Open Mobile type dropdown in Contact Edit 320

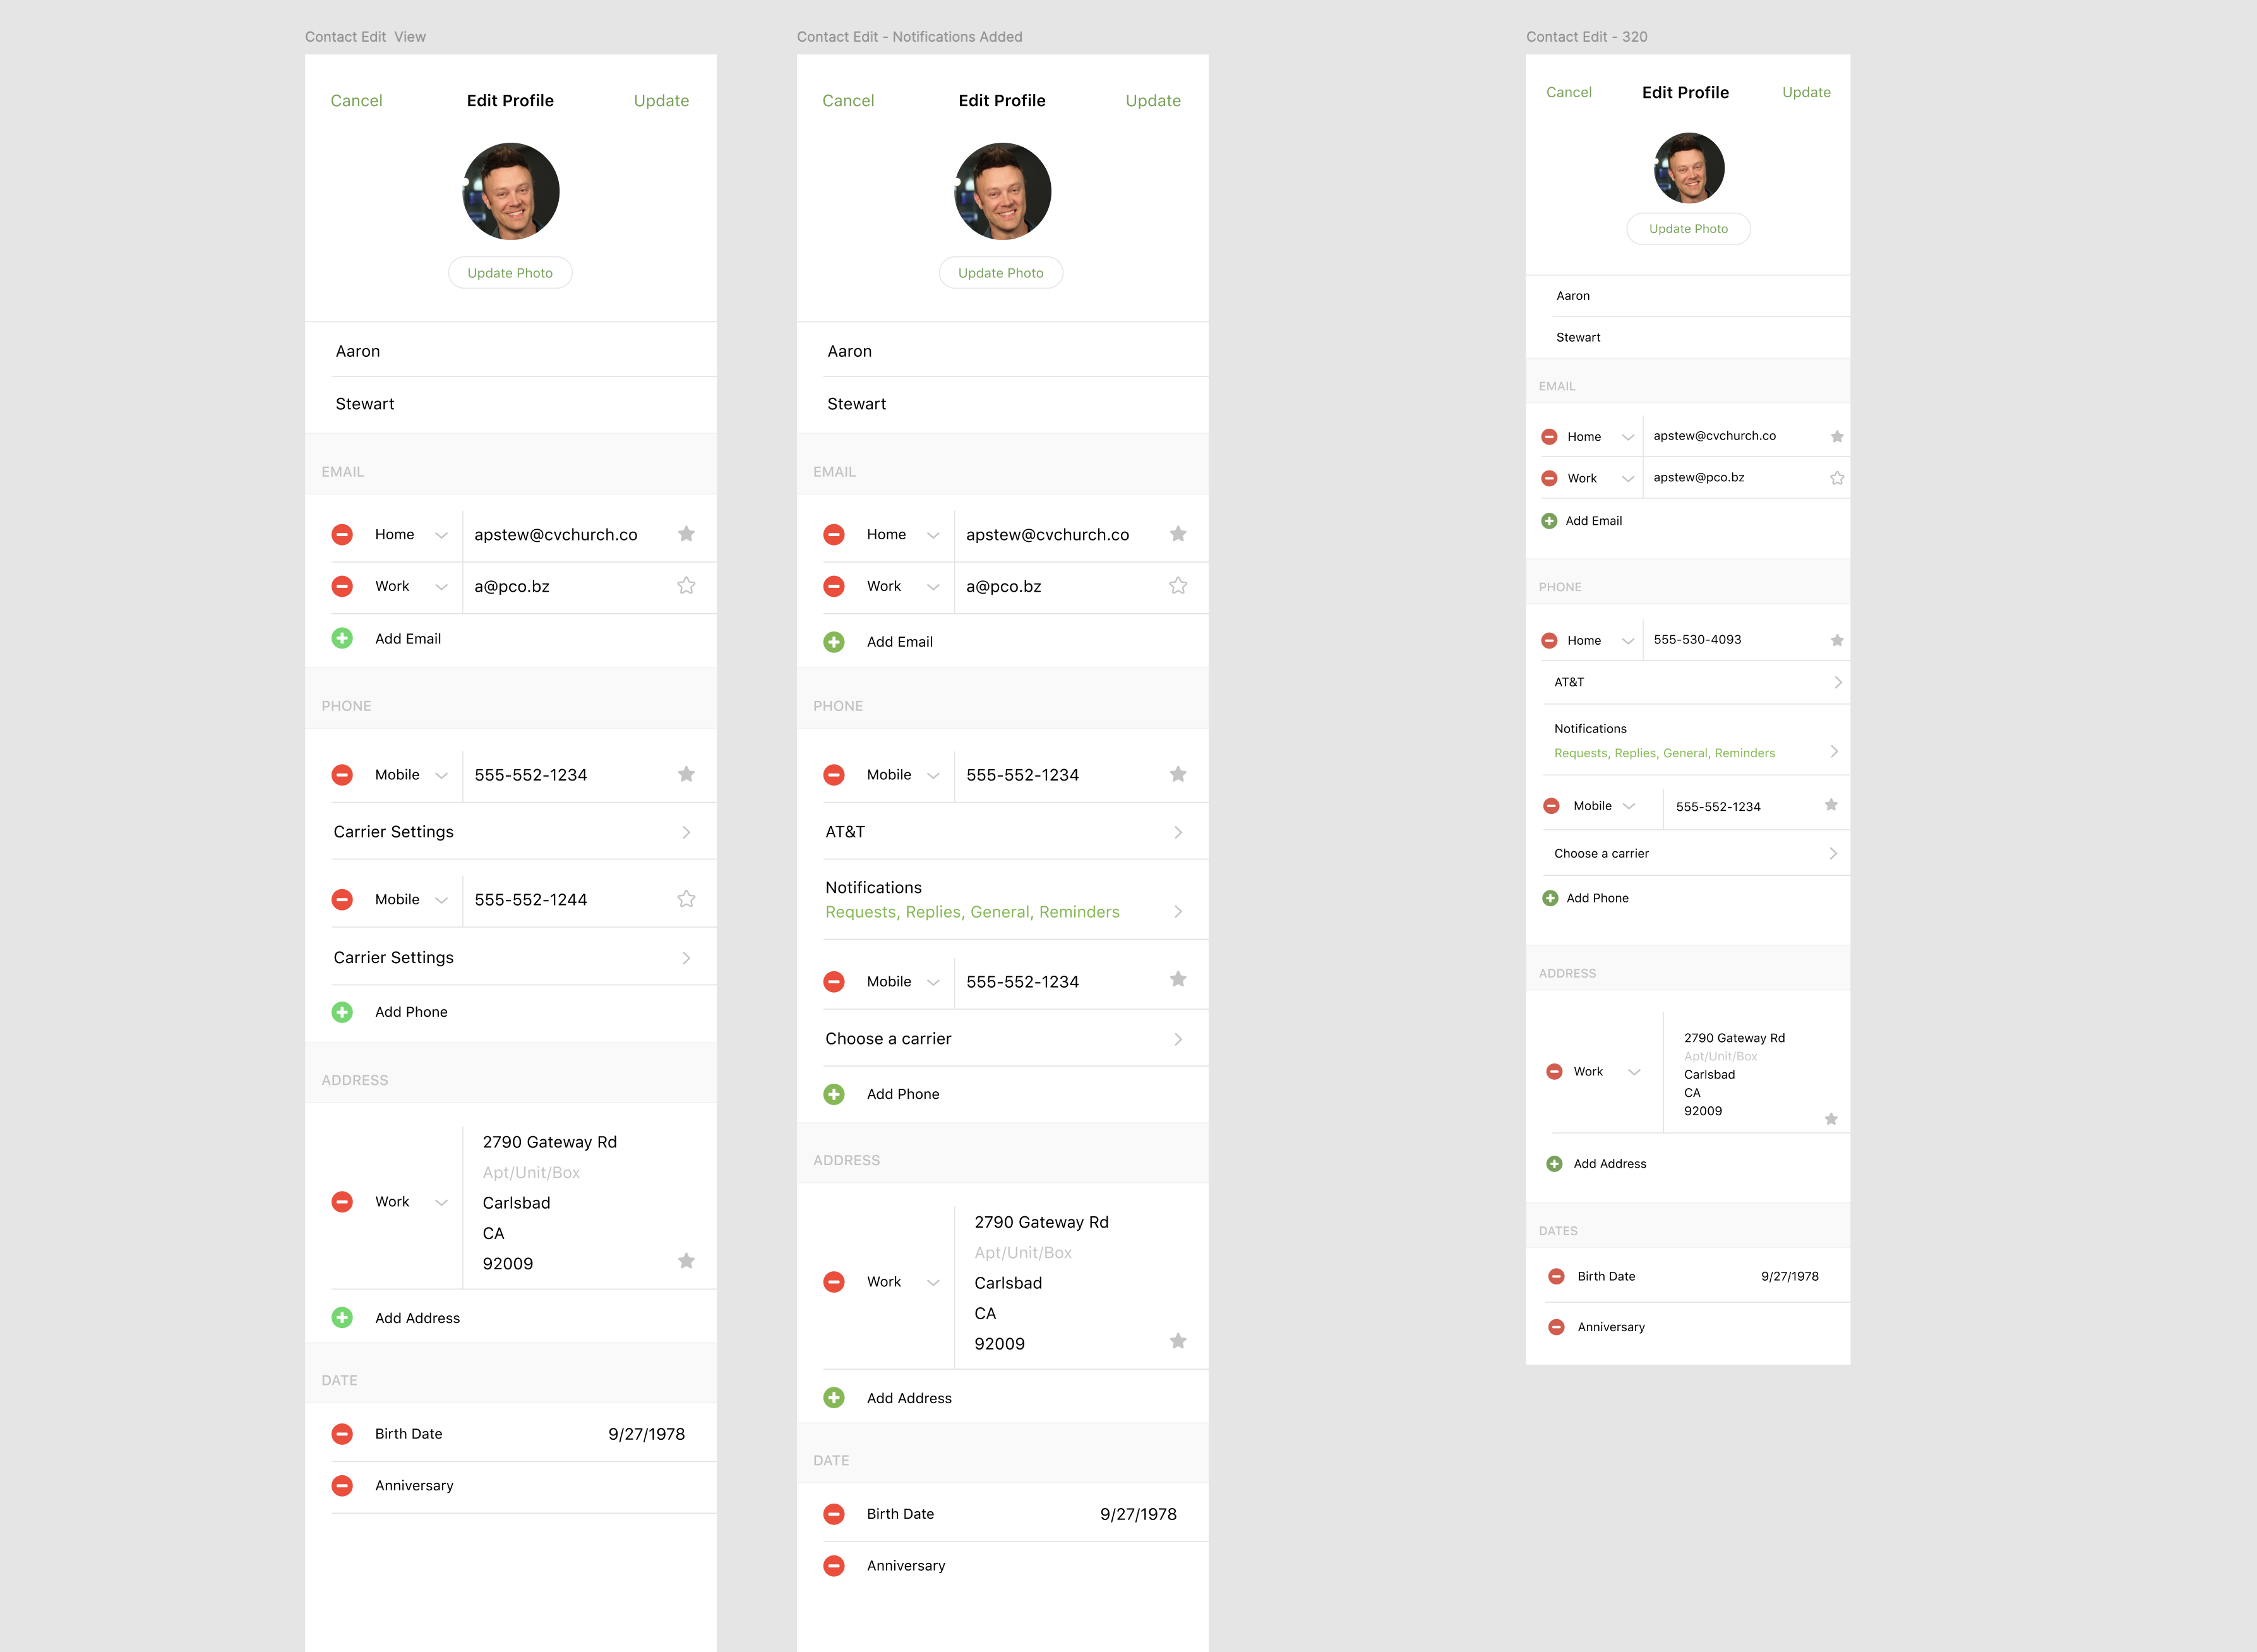point(1629,806)
